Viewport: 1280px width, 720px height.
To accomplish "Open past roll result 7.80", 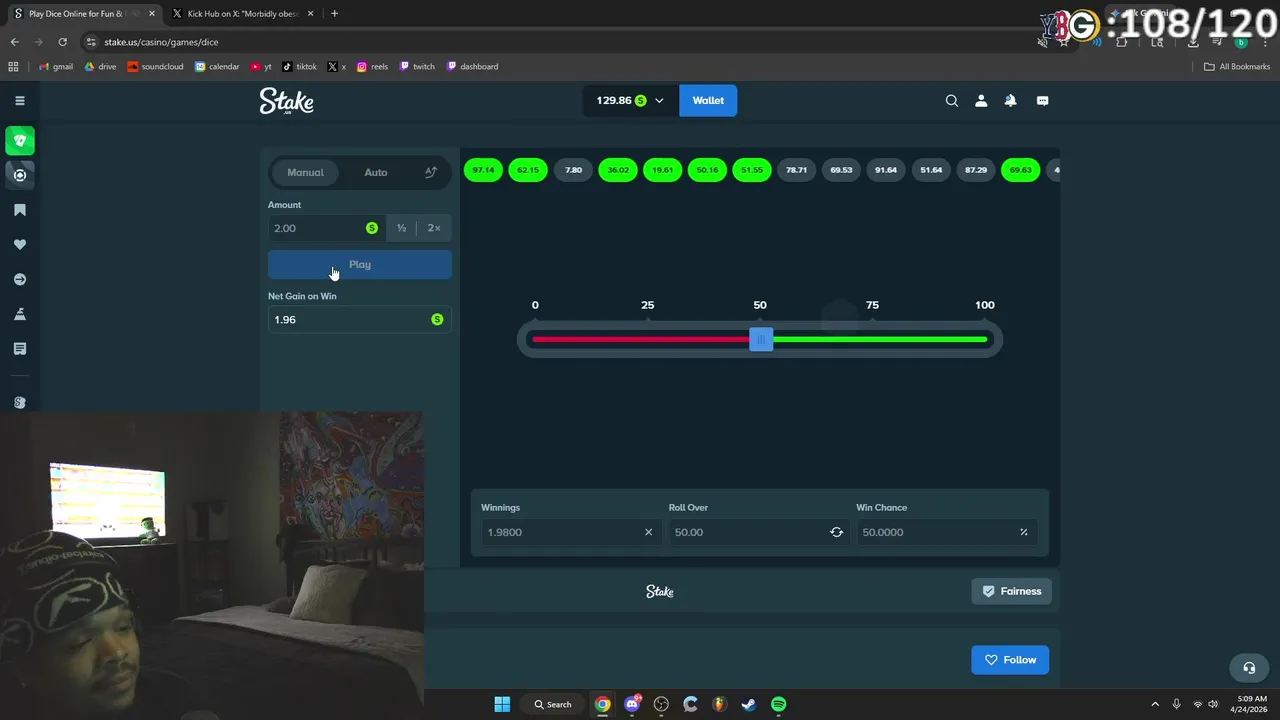I will pyautogui.click(x=573, y=170).
